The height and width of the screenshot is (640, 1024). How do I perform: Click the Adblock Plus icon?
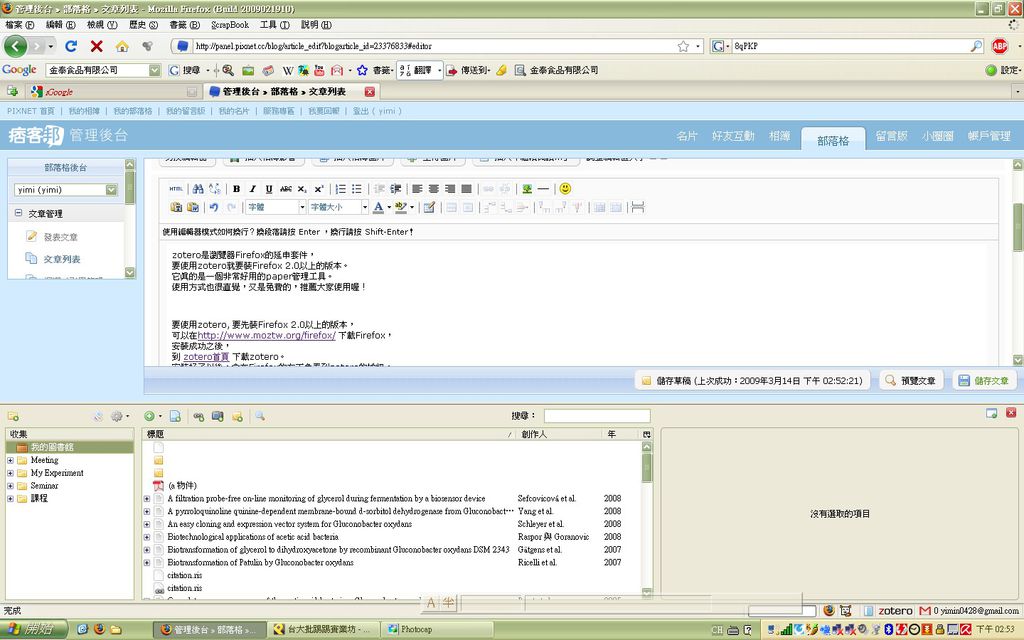(x=999, y=46)
